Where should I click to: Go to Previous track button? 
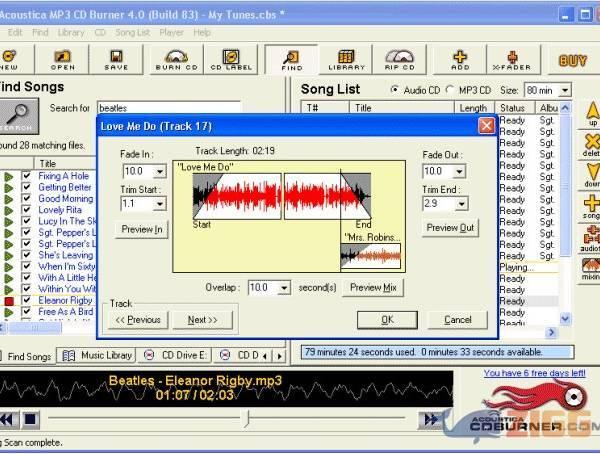[x=138, y=320]
